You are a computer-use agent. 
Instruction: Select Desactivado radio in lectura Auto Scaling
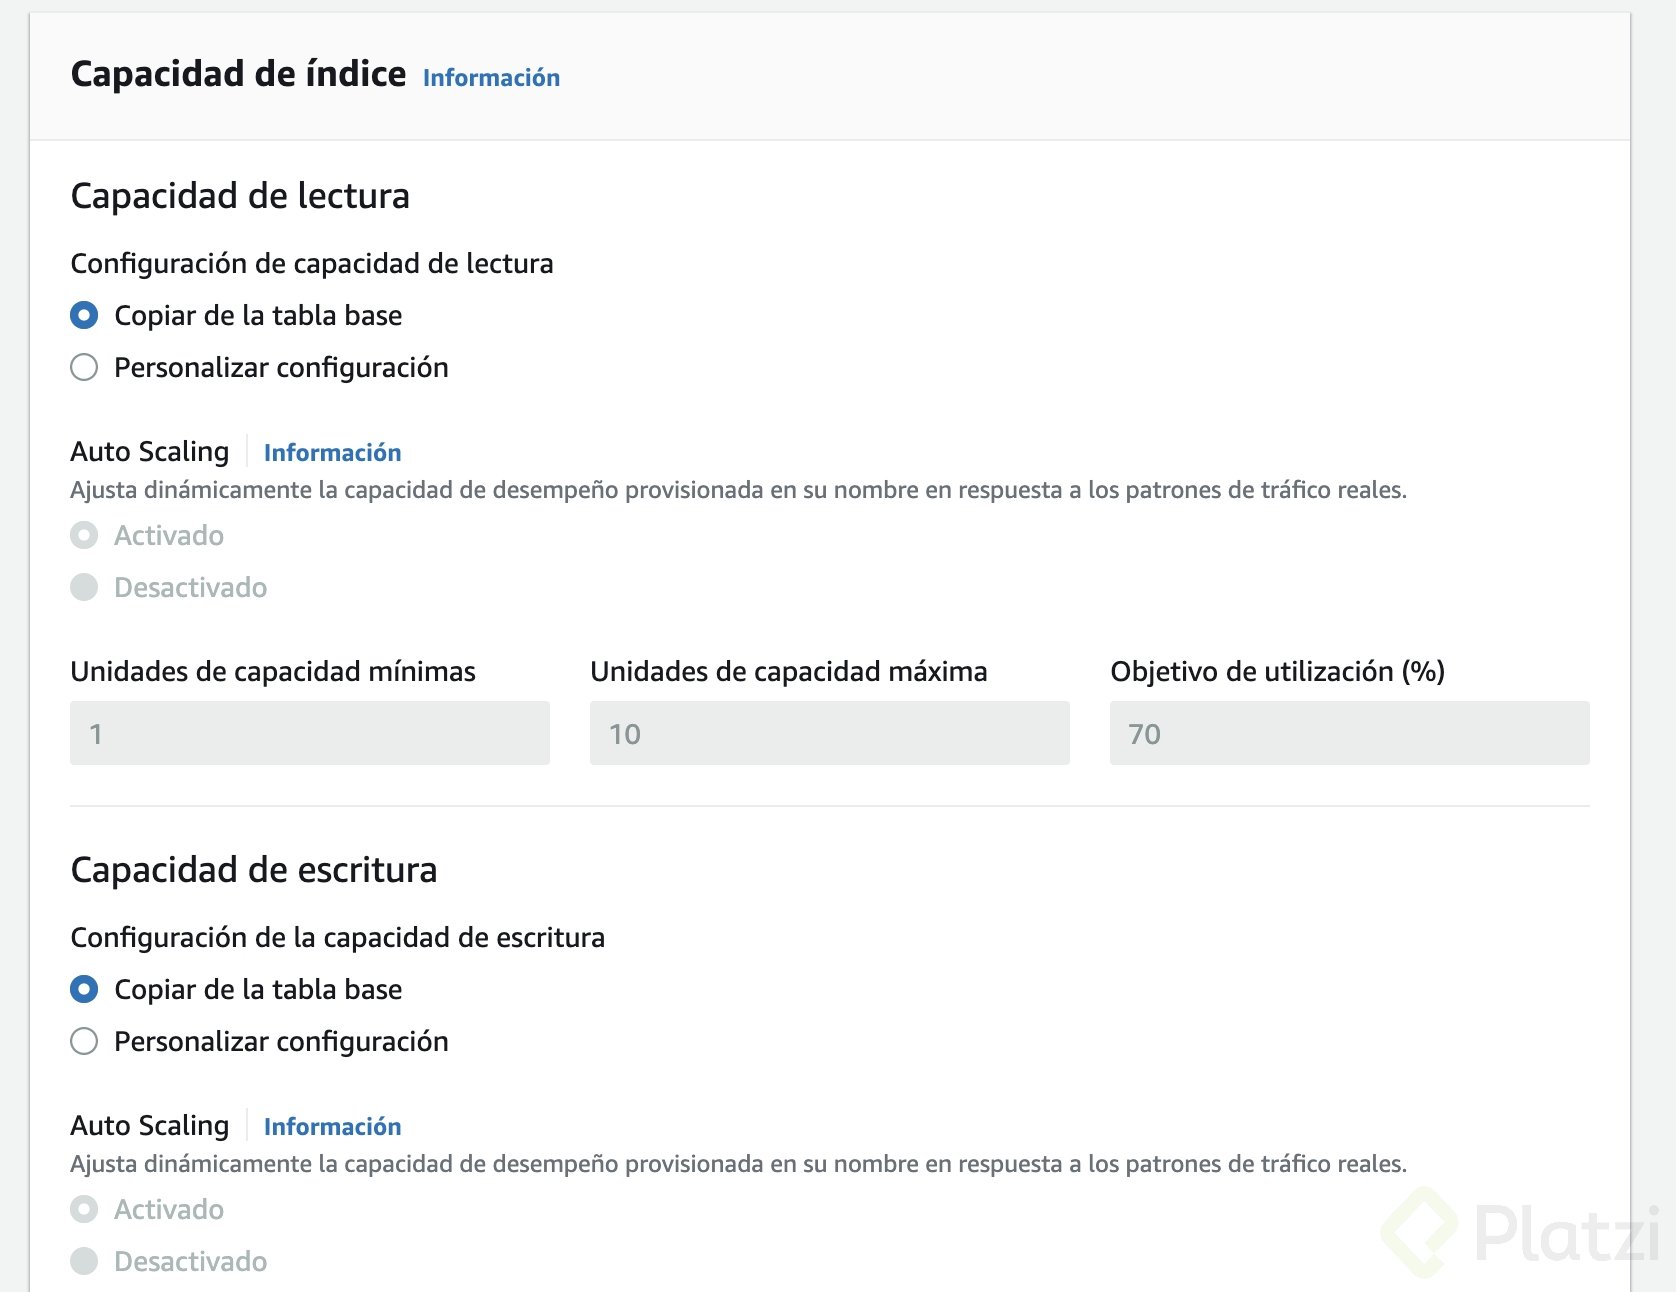84,588
